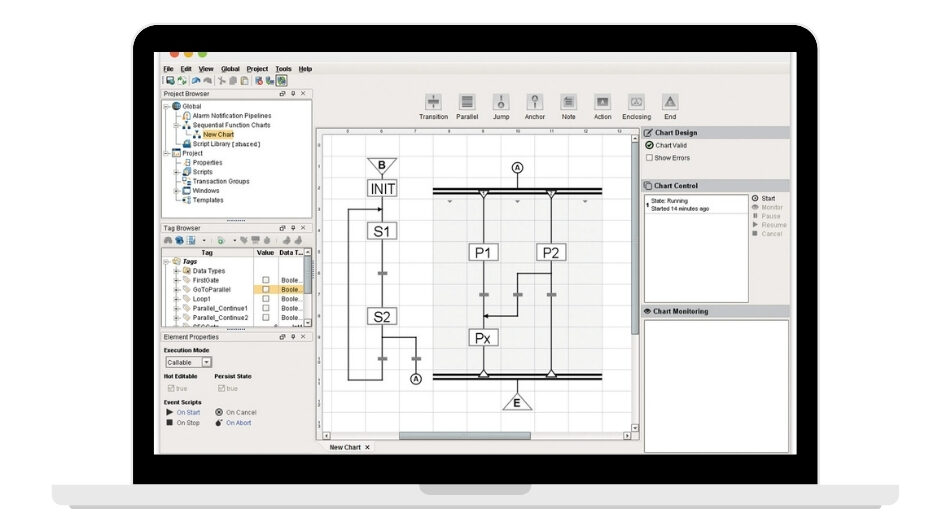This screenshot has height=529, width=950.
Task: Click the canvas horizontal scrollbar thumb
Action: click(465, 435)
